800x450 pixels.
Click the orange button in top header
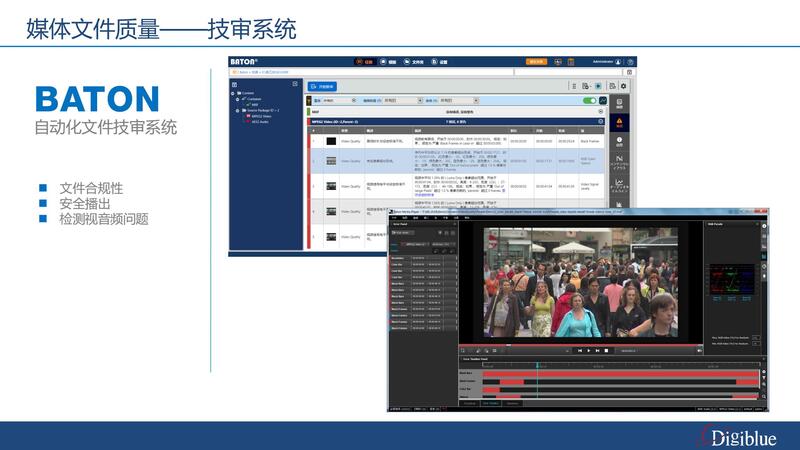click(x=536, y=61)
